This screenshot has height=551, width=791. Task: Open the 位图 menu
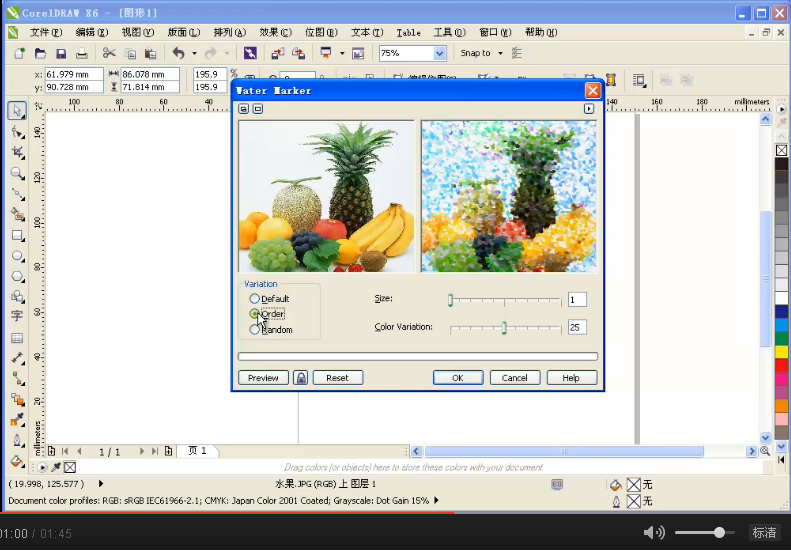321,32
